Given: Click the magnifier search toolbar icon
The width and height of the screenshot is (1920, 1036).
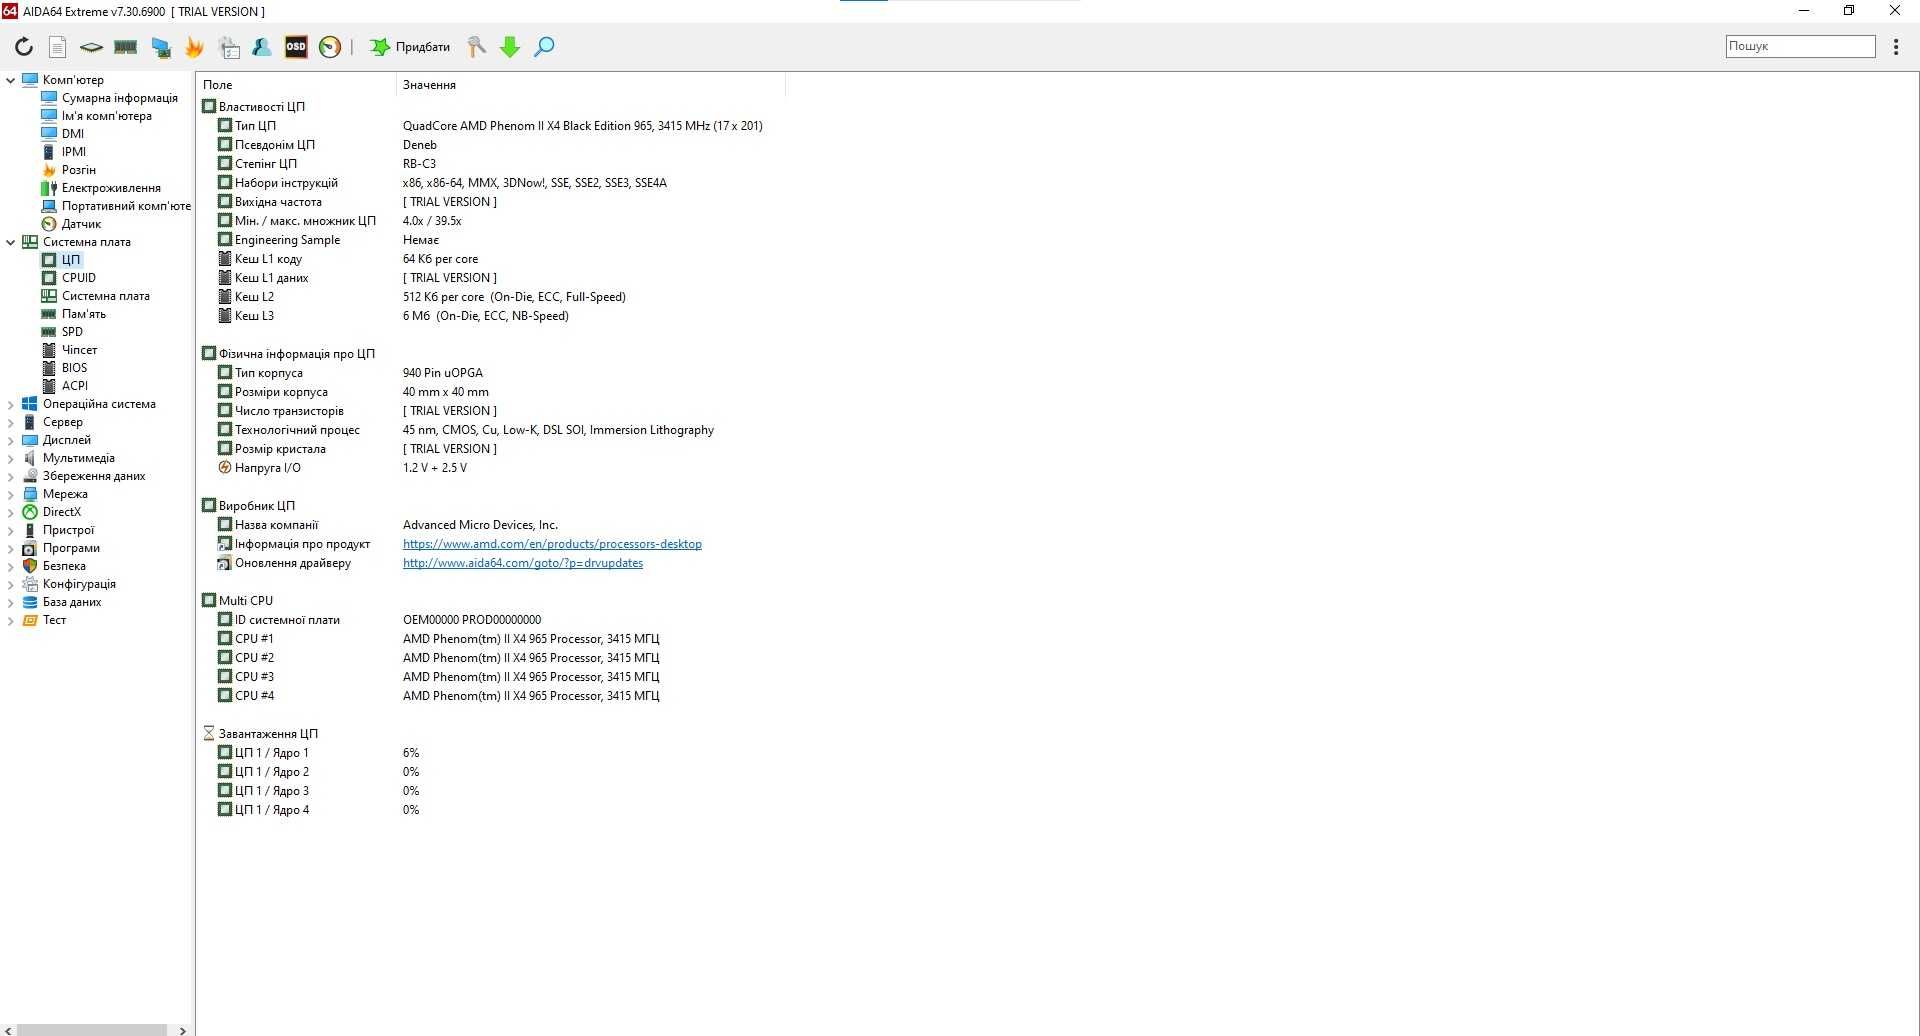Looking at the screenshot, I should [544, 46].
